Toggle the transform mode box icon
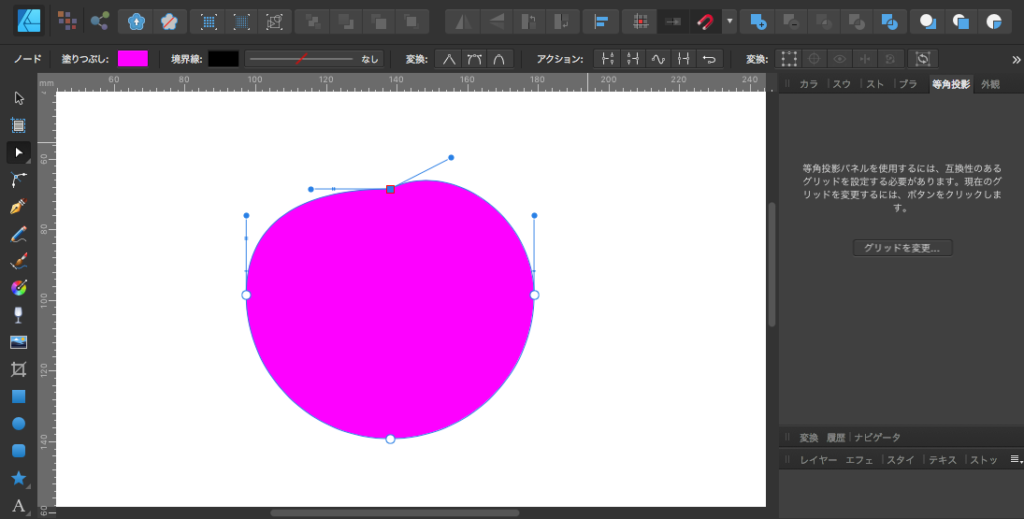The image size is (1024, 519). [x=790, y=59]
